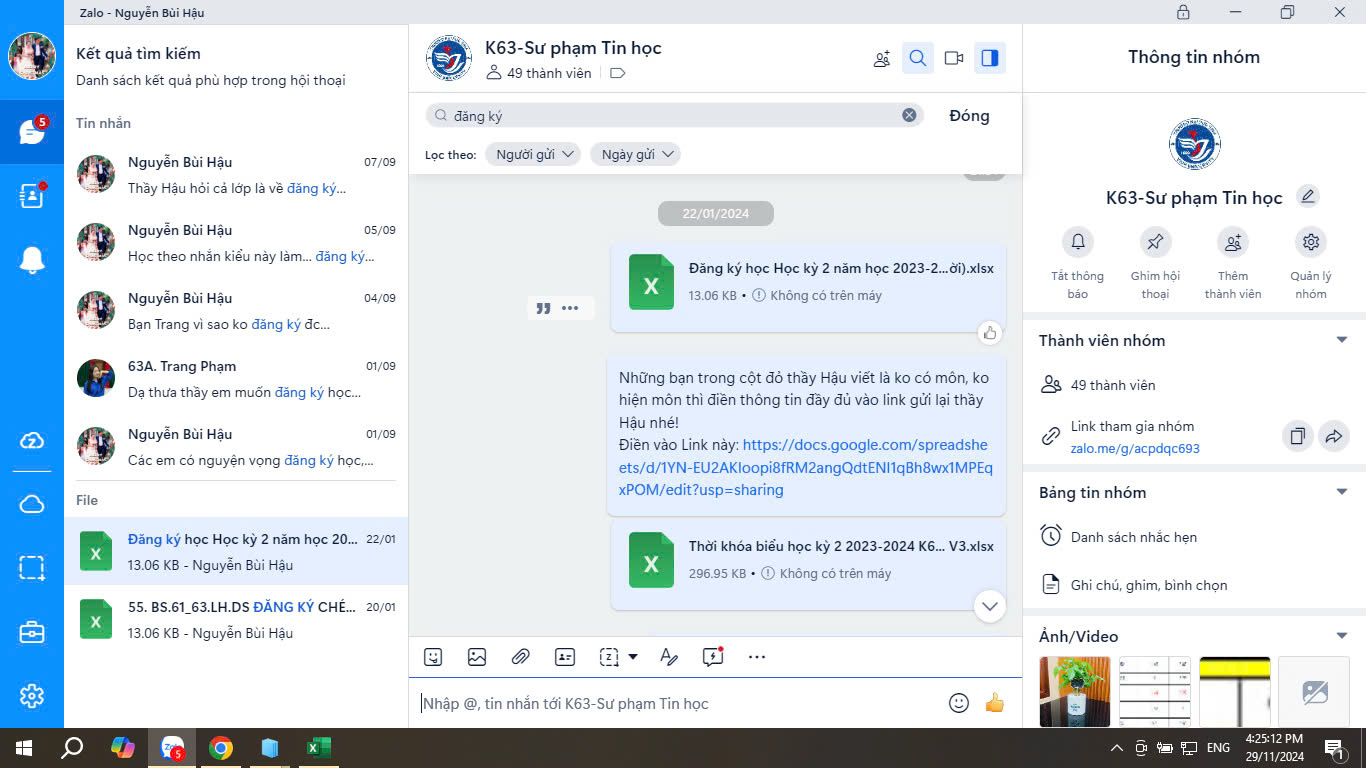Click the user avatar in sidebar
This screenshot has width=1366, height=768.
click(32, 56)
